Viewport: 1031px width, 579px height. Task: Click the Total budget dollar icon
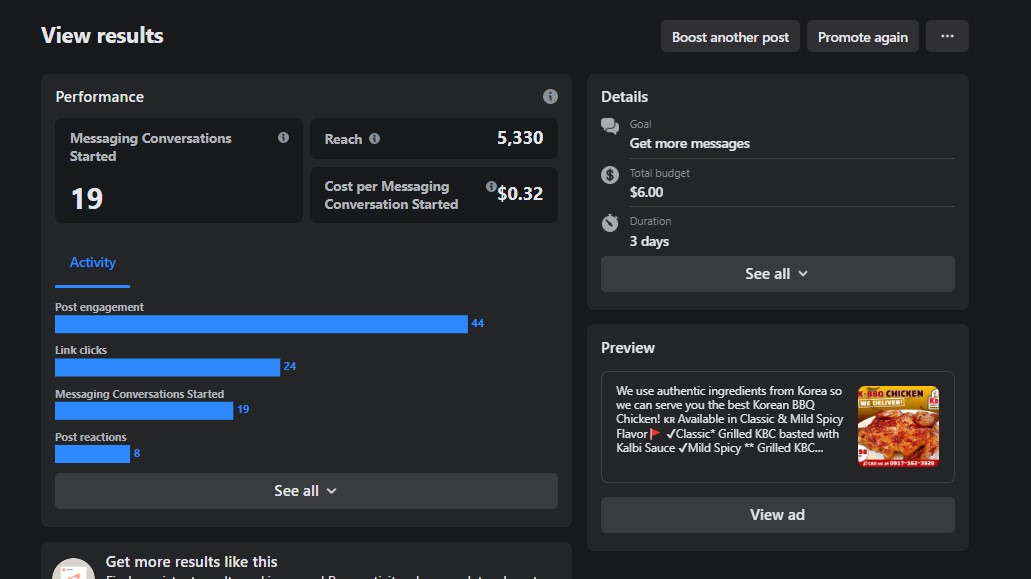(610, 175)
